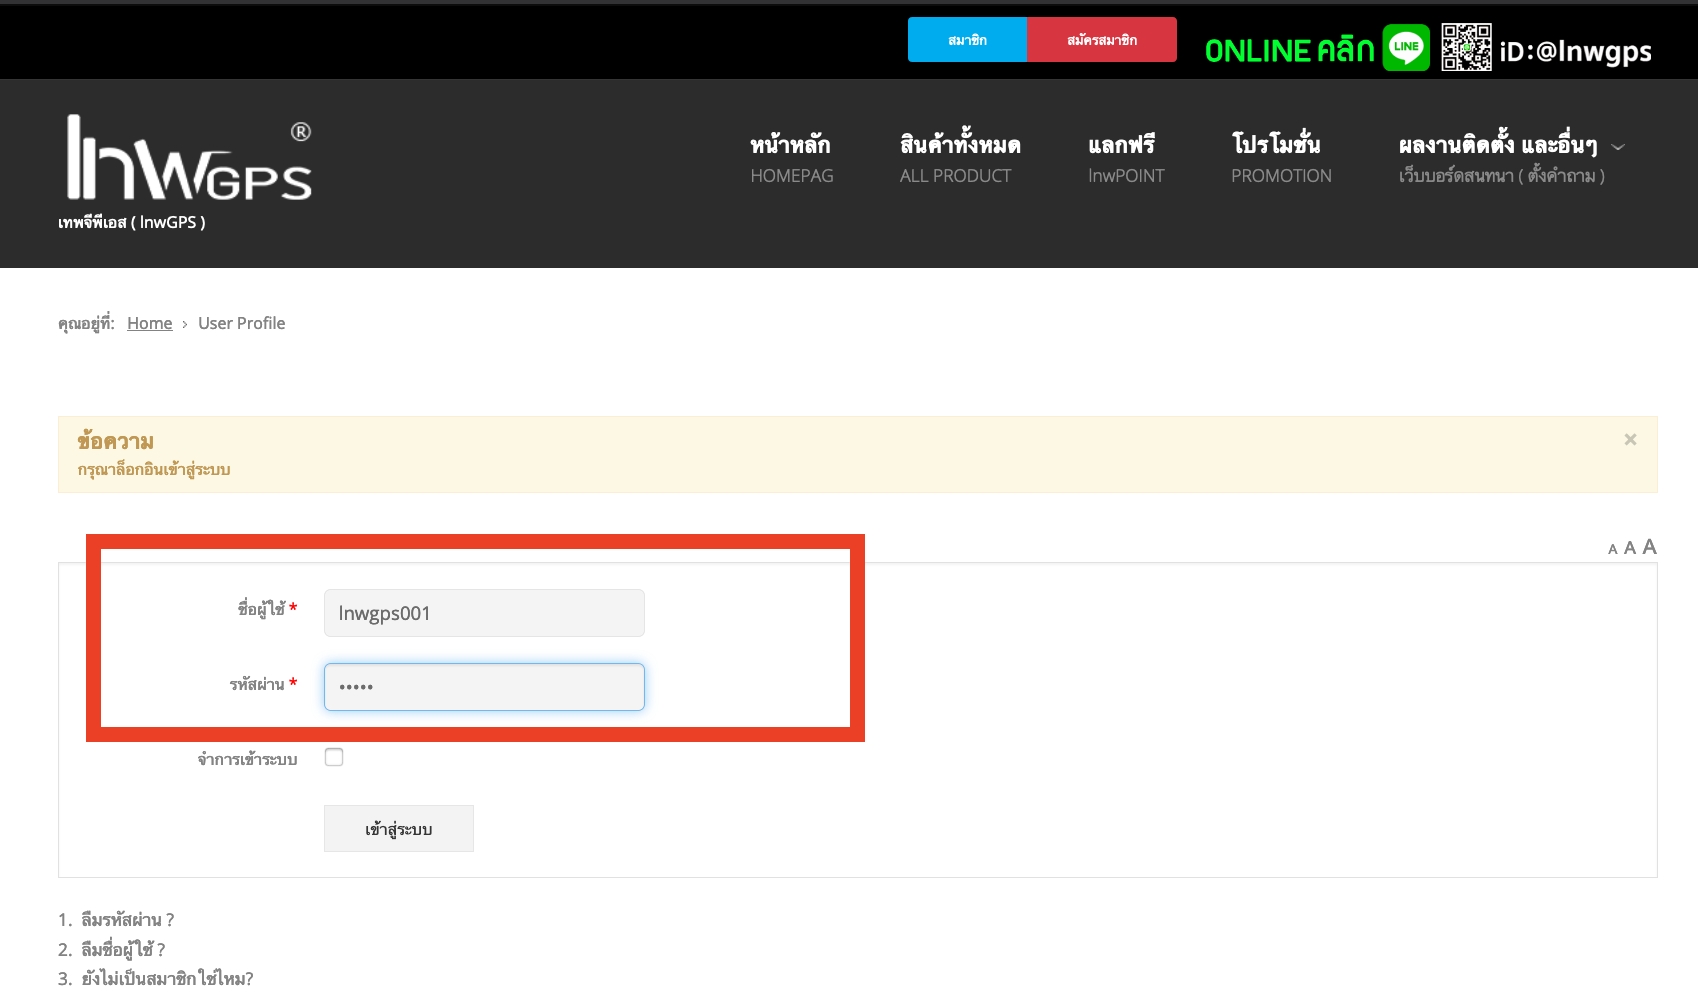Image resolution: width=1698 pixels, height=1003 pixels.
Task: Click the Home breadcrumb link
Action: pyautogui.click(x=149, y=323)
